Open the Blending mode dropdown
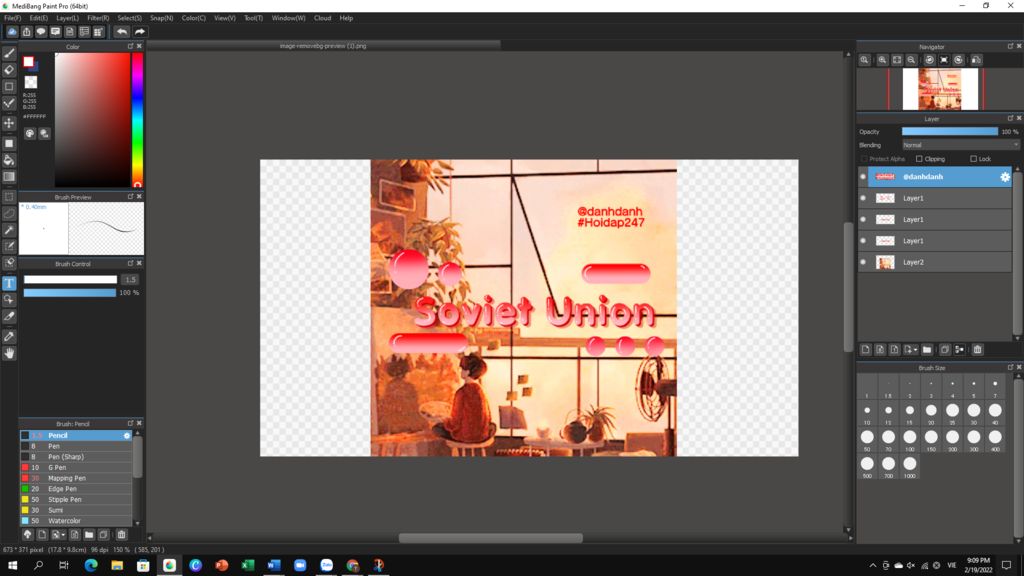This screenshot has width=1024, height=576. (x=960, y=145)
